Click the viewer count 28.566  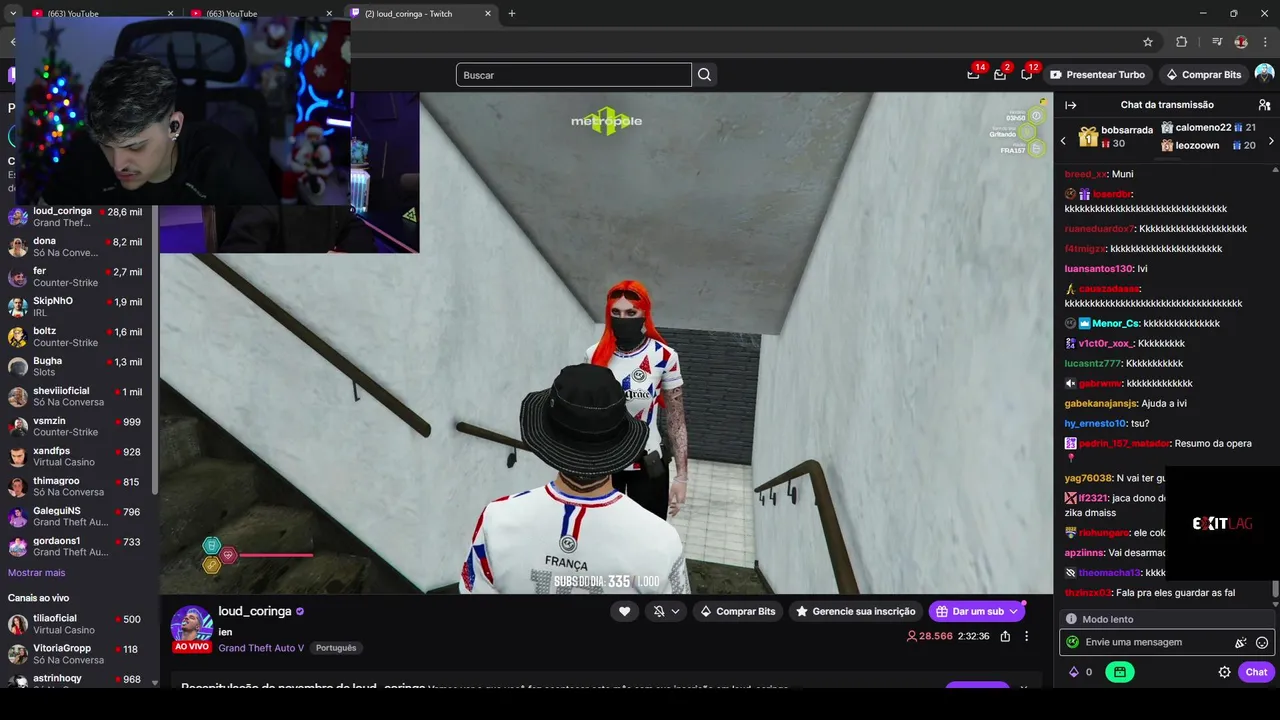pos(929,636)
